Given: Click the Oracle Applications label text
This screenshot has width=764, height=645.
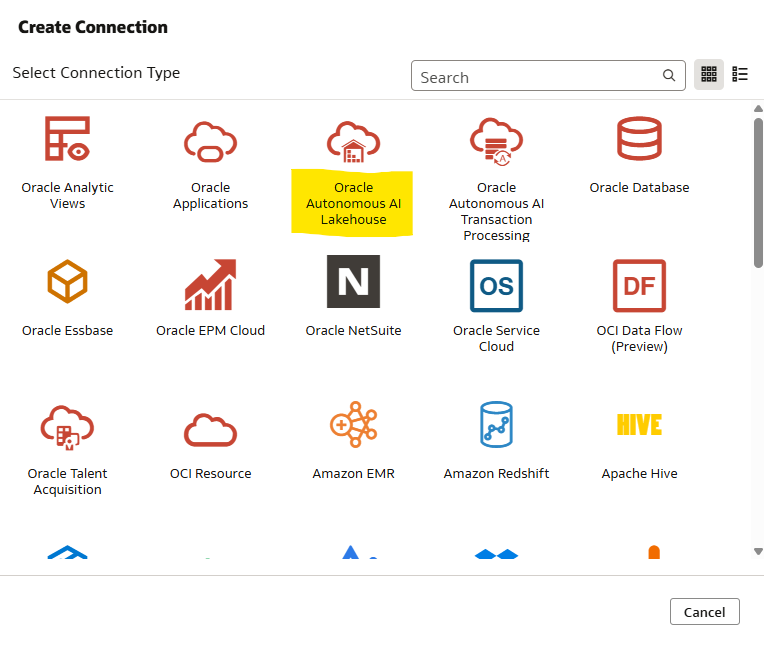Looking at the screenshot, I should [210, 195].
